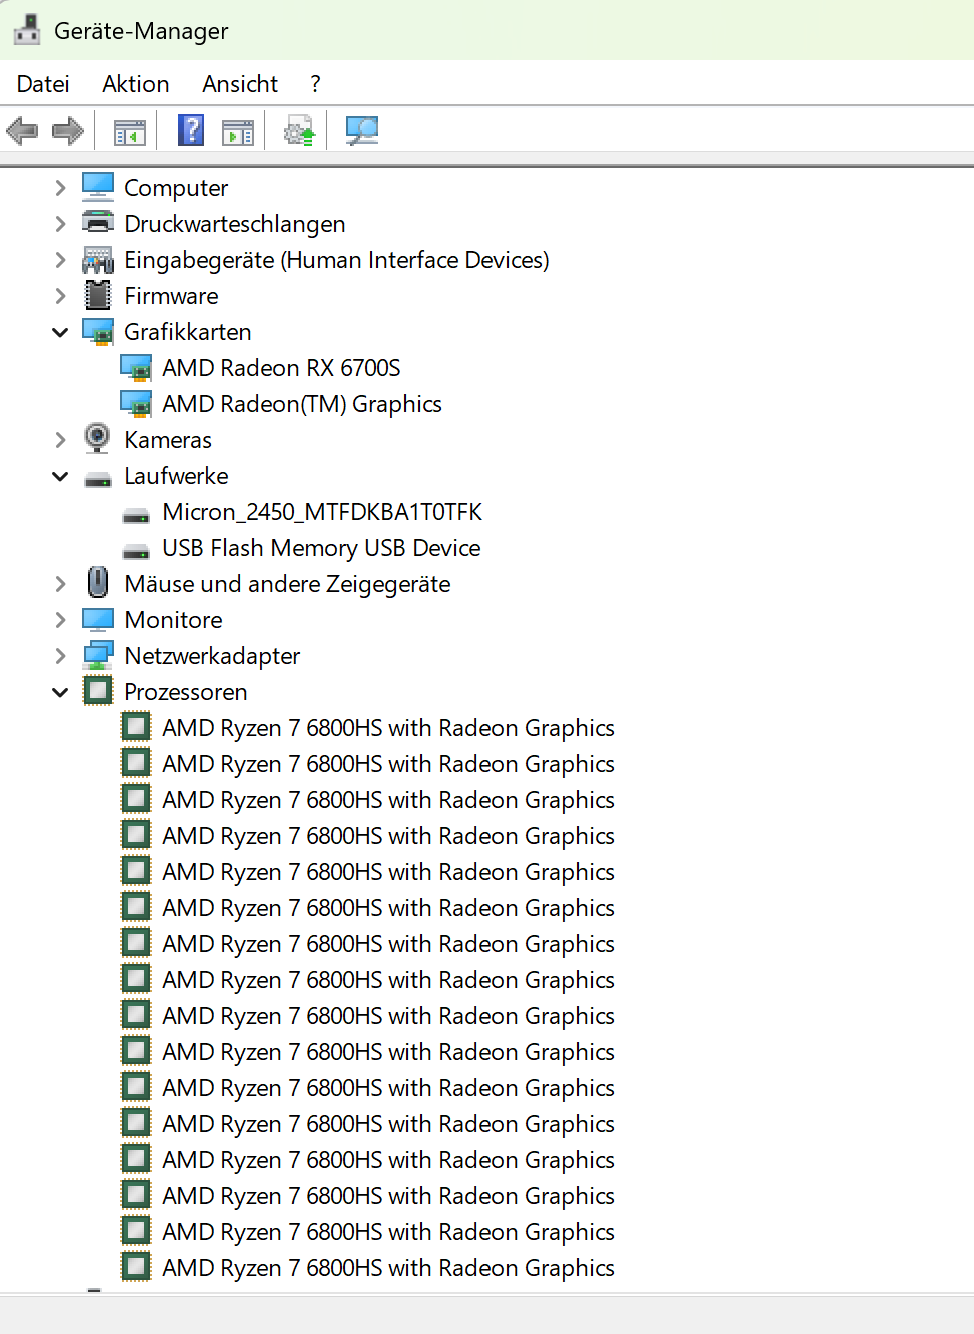Select the Eingabegeräte HID icon
The image size is (974, 1334).
(98, 260)
